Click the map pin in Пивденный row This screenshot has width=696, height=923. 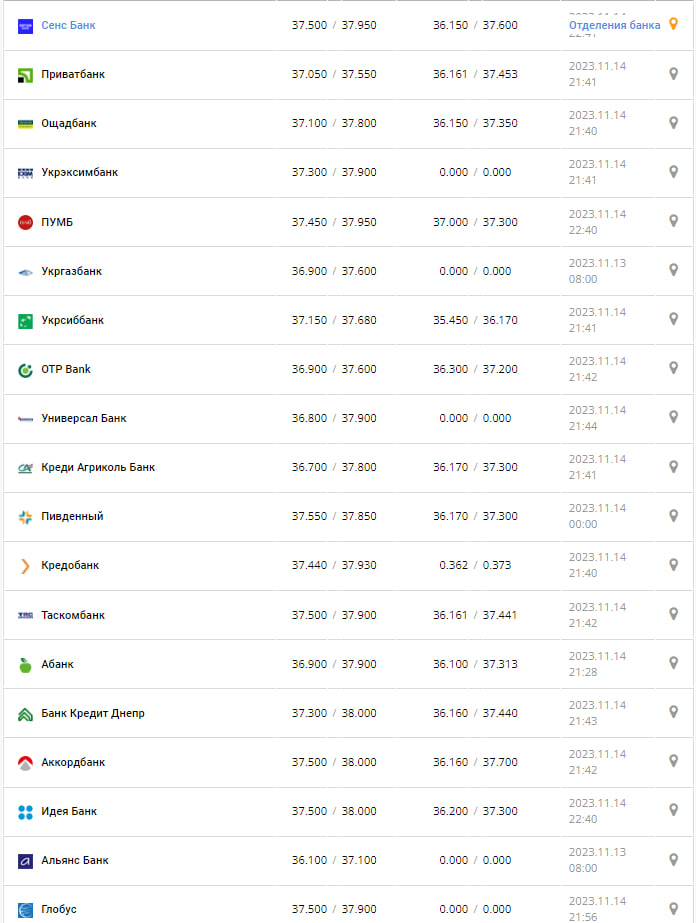point(673,516)
